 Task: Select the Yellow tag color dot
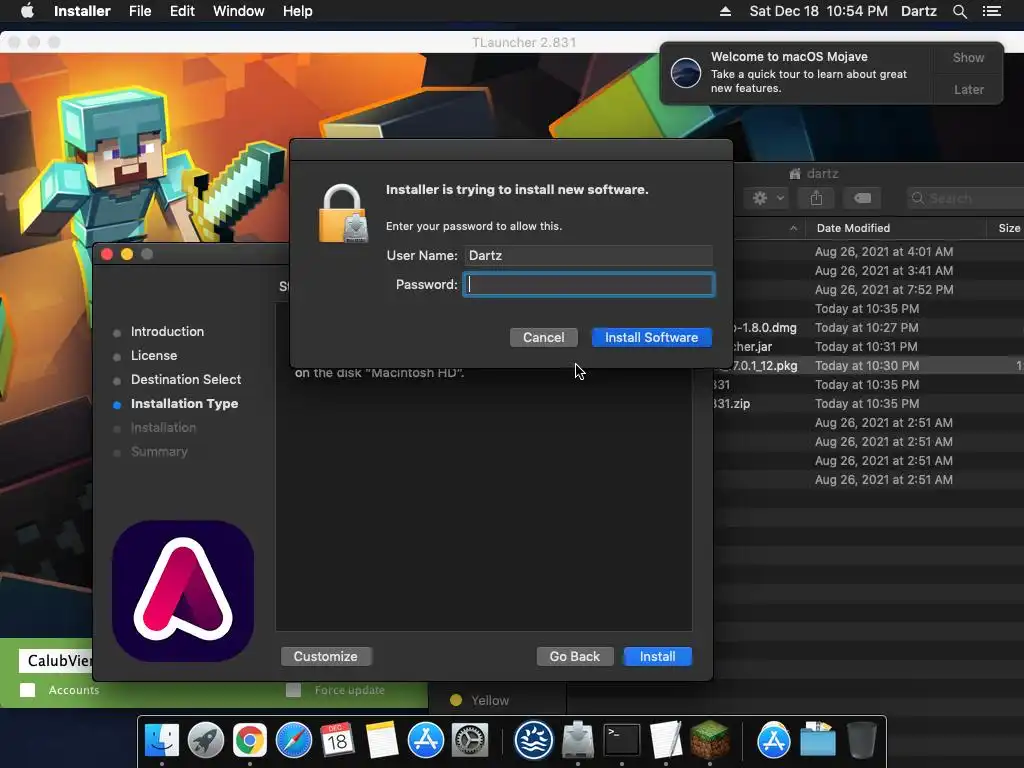pyautogui.click(x=456, y=700)
